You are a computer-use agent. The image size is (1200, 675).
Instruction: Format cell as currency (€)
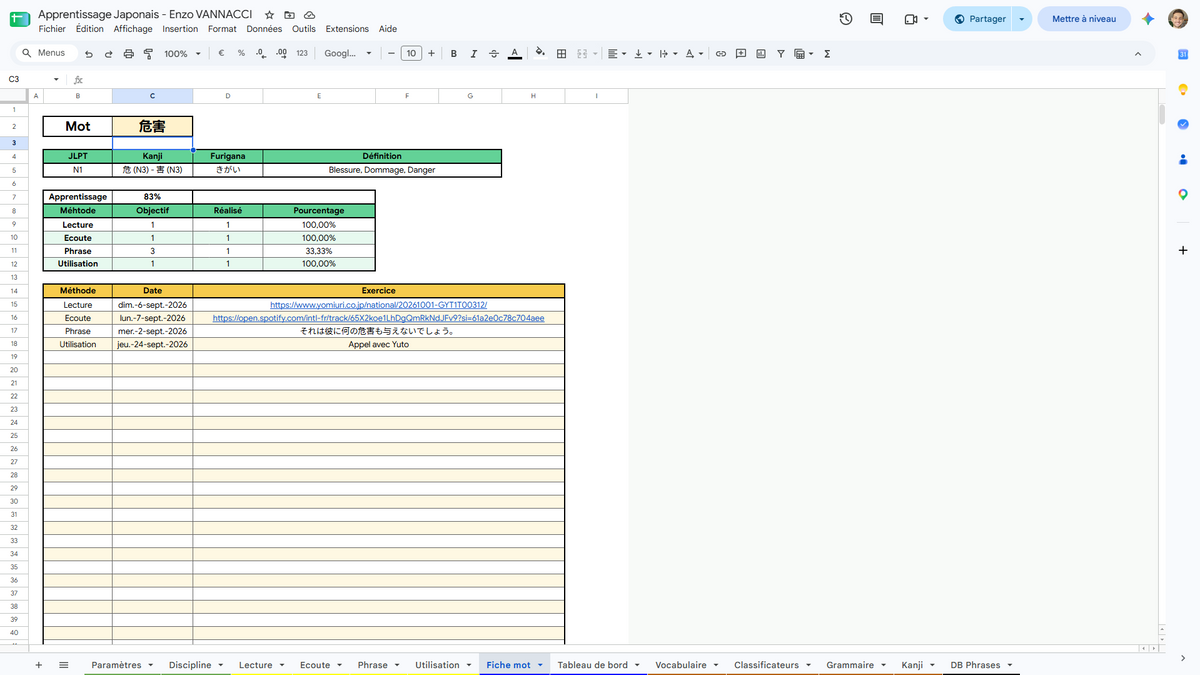click(221, 54)
